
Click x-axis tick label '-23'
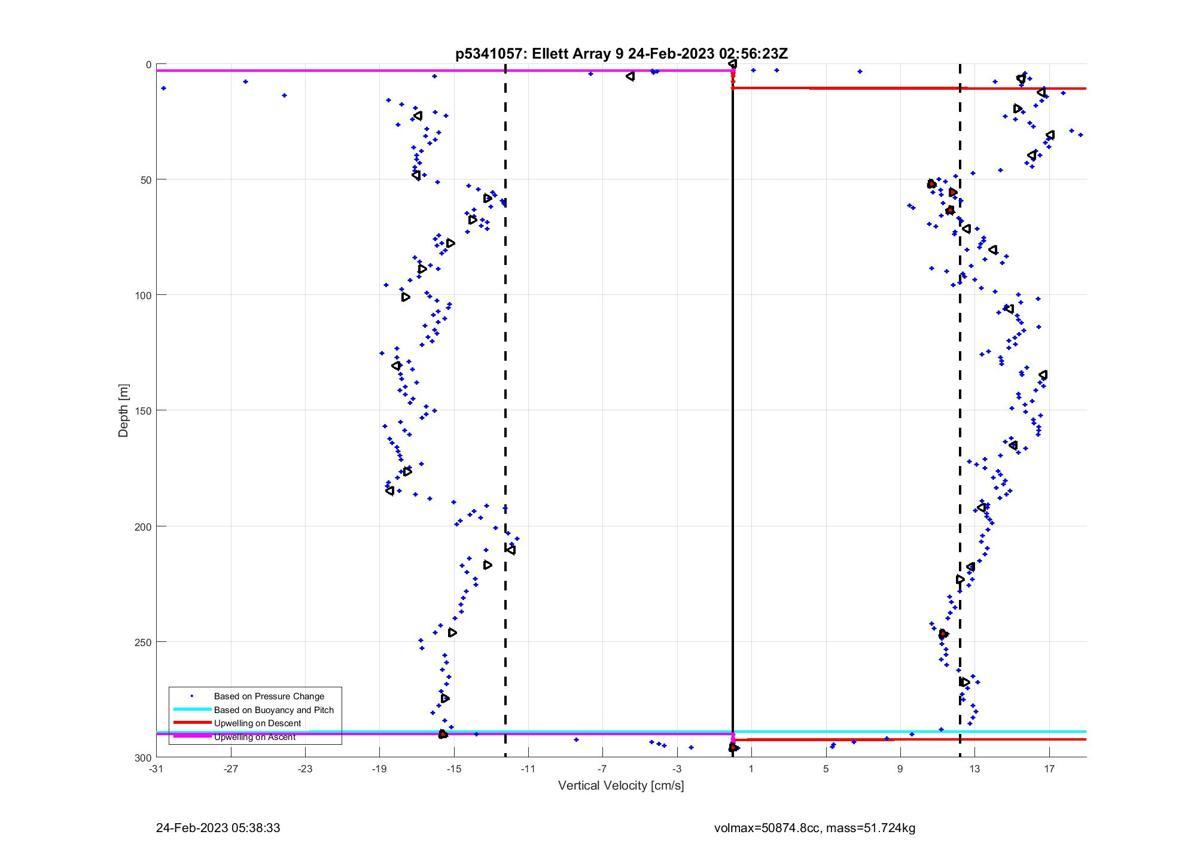pyautogui.click(x=305, y=769)
